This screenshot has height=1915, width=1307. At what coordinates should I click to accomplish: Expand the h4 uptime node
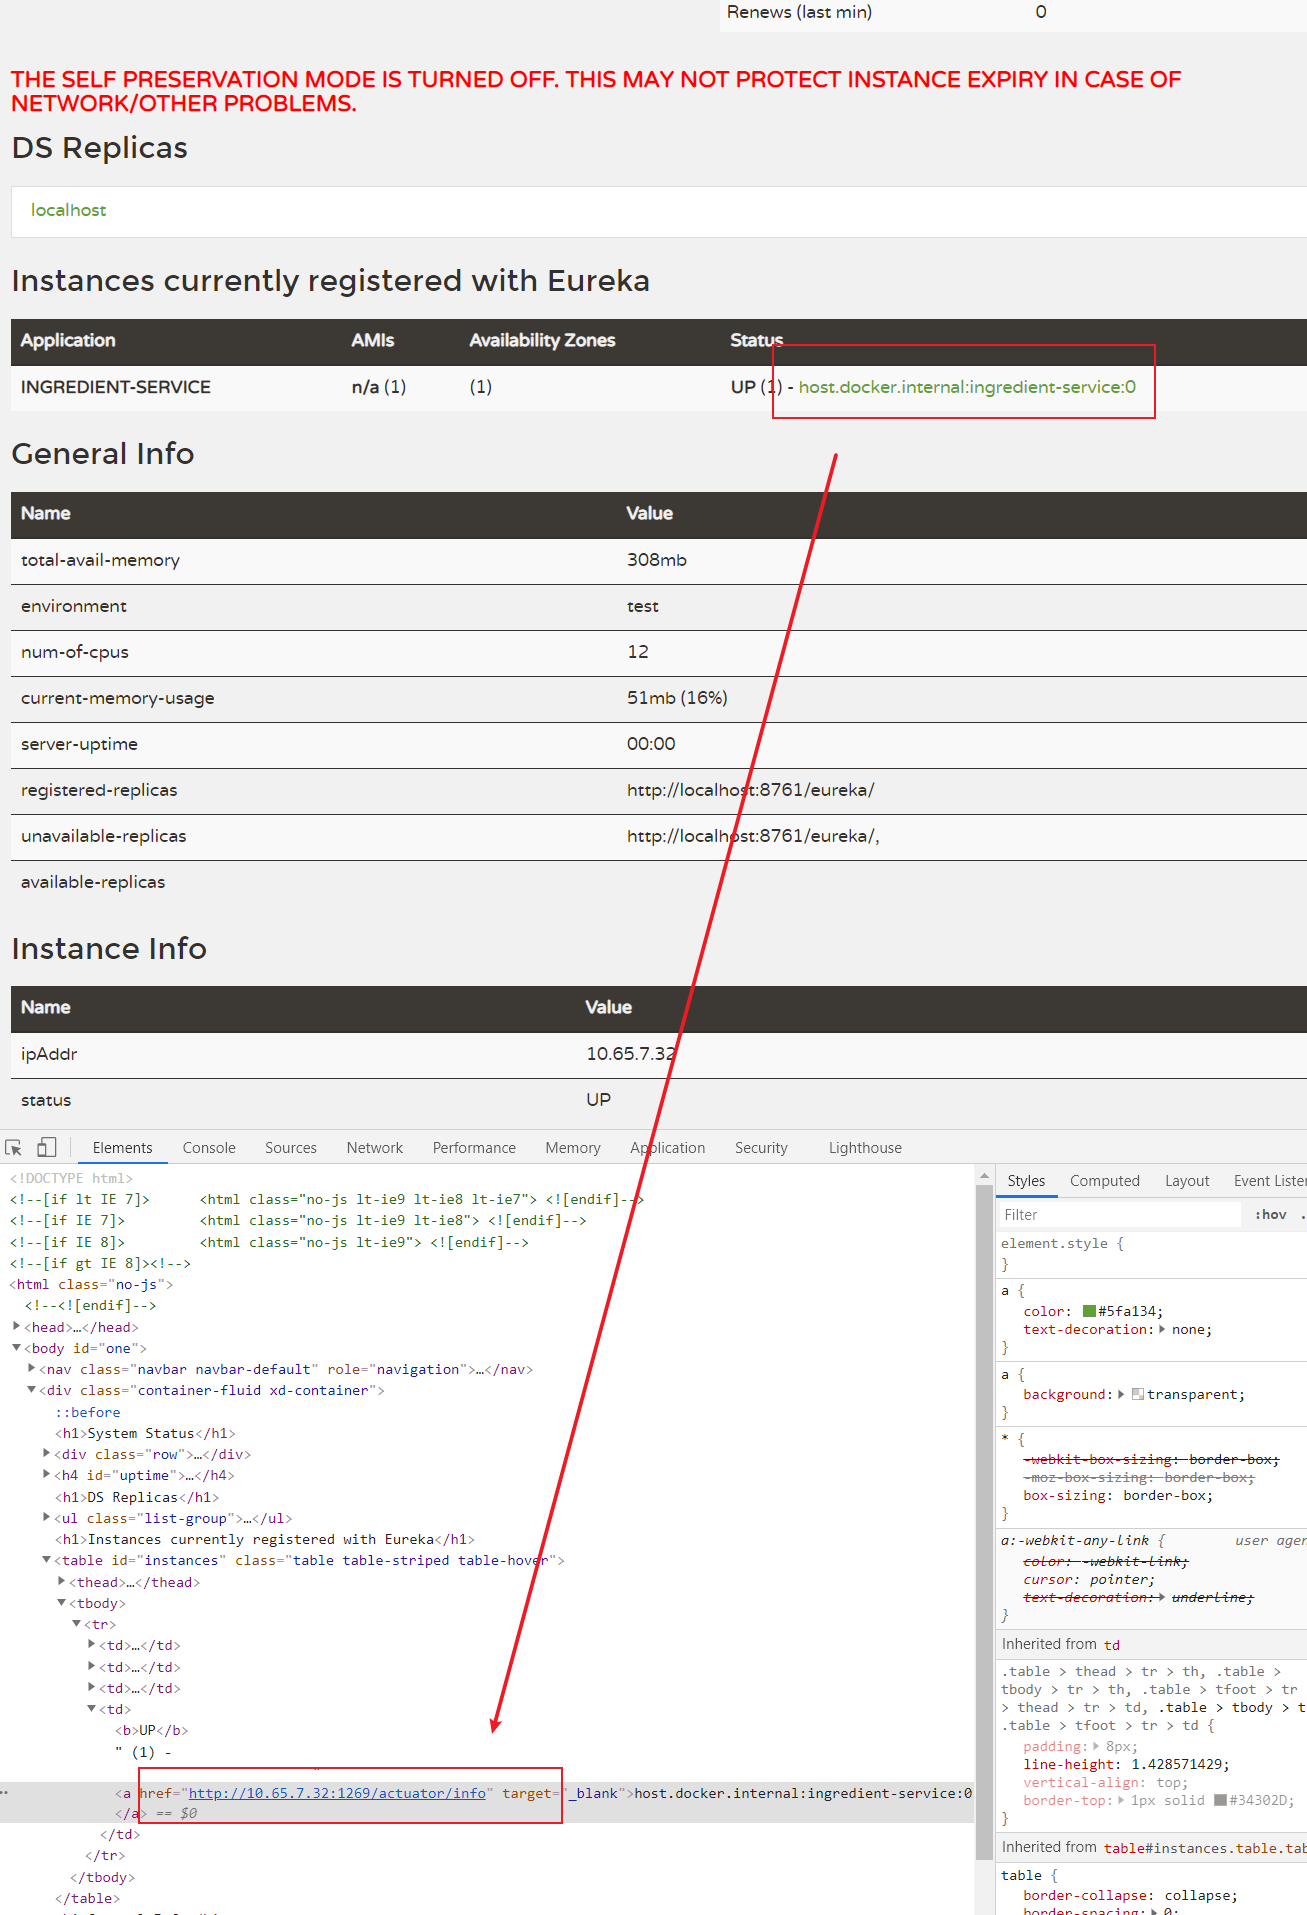(x=47, y=1475)
